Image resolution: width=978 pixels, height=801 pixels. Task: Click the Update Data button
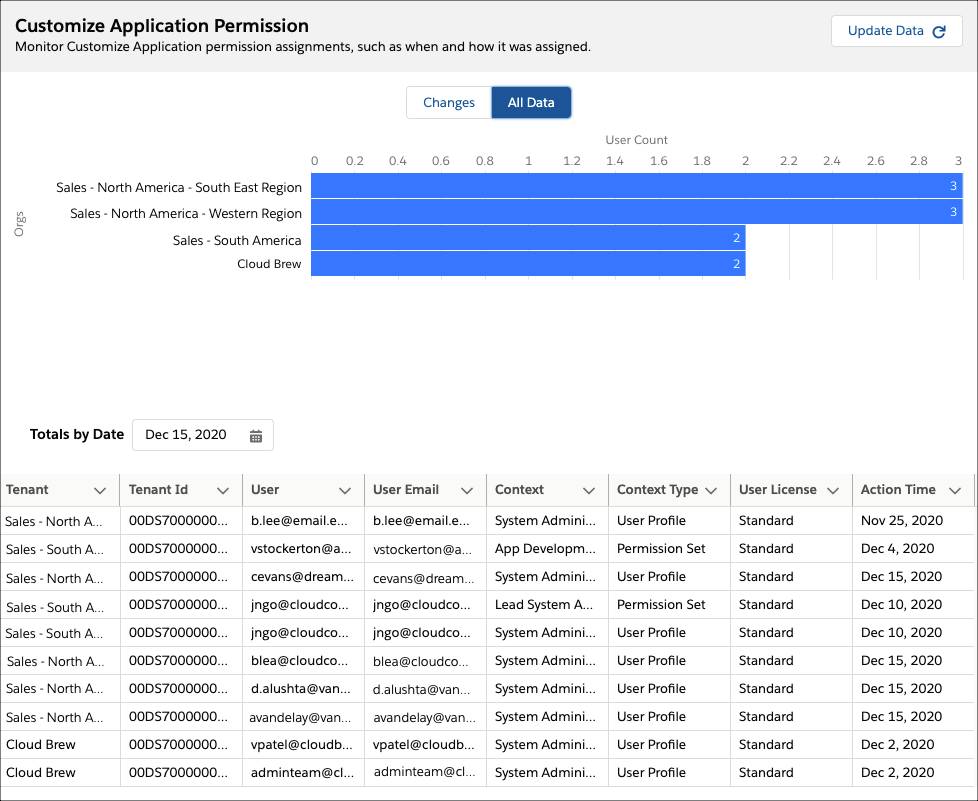(896, 31)
